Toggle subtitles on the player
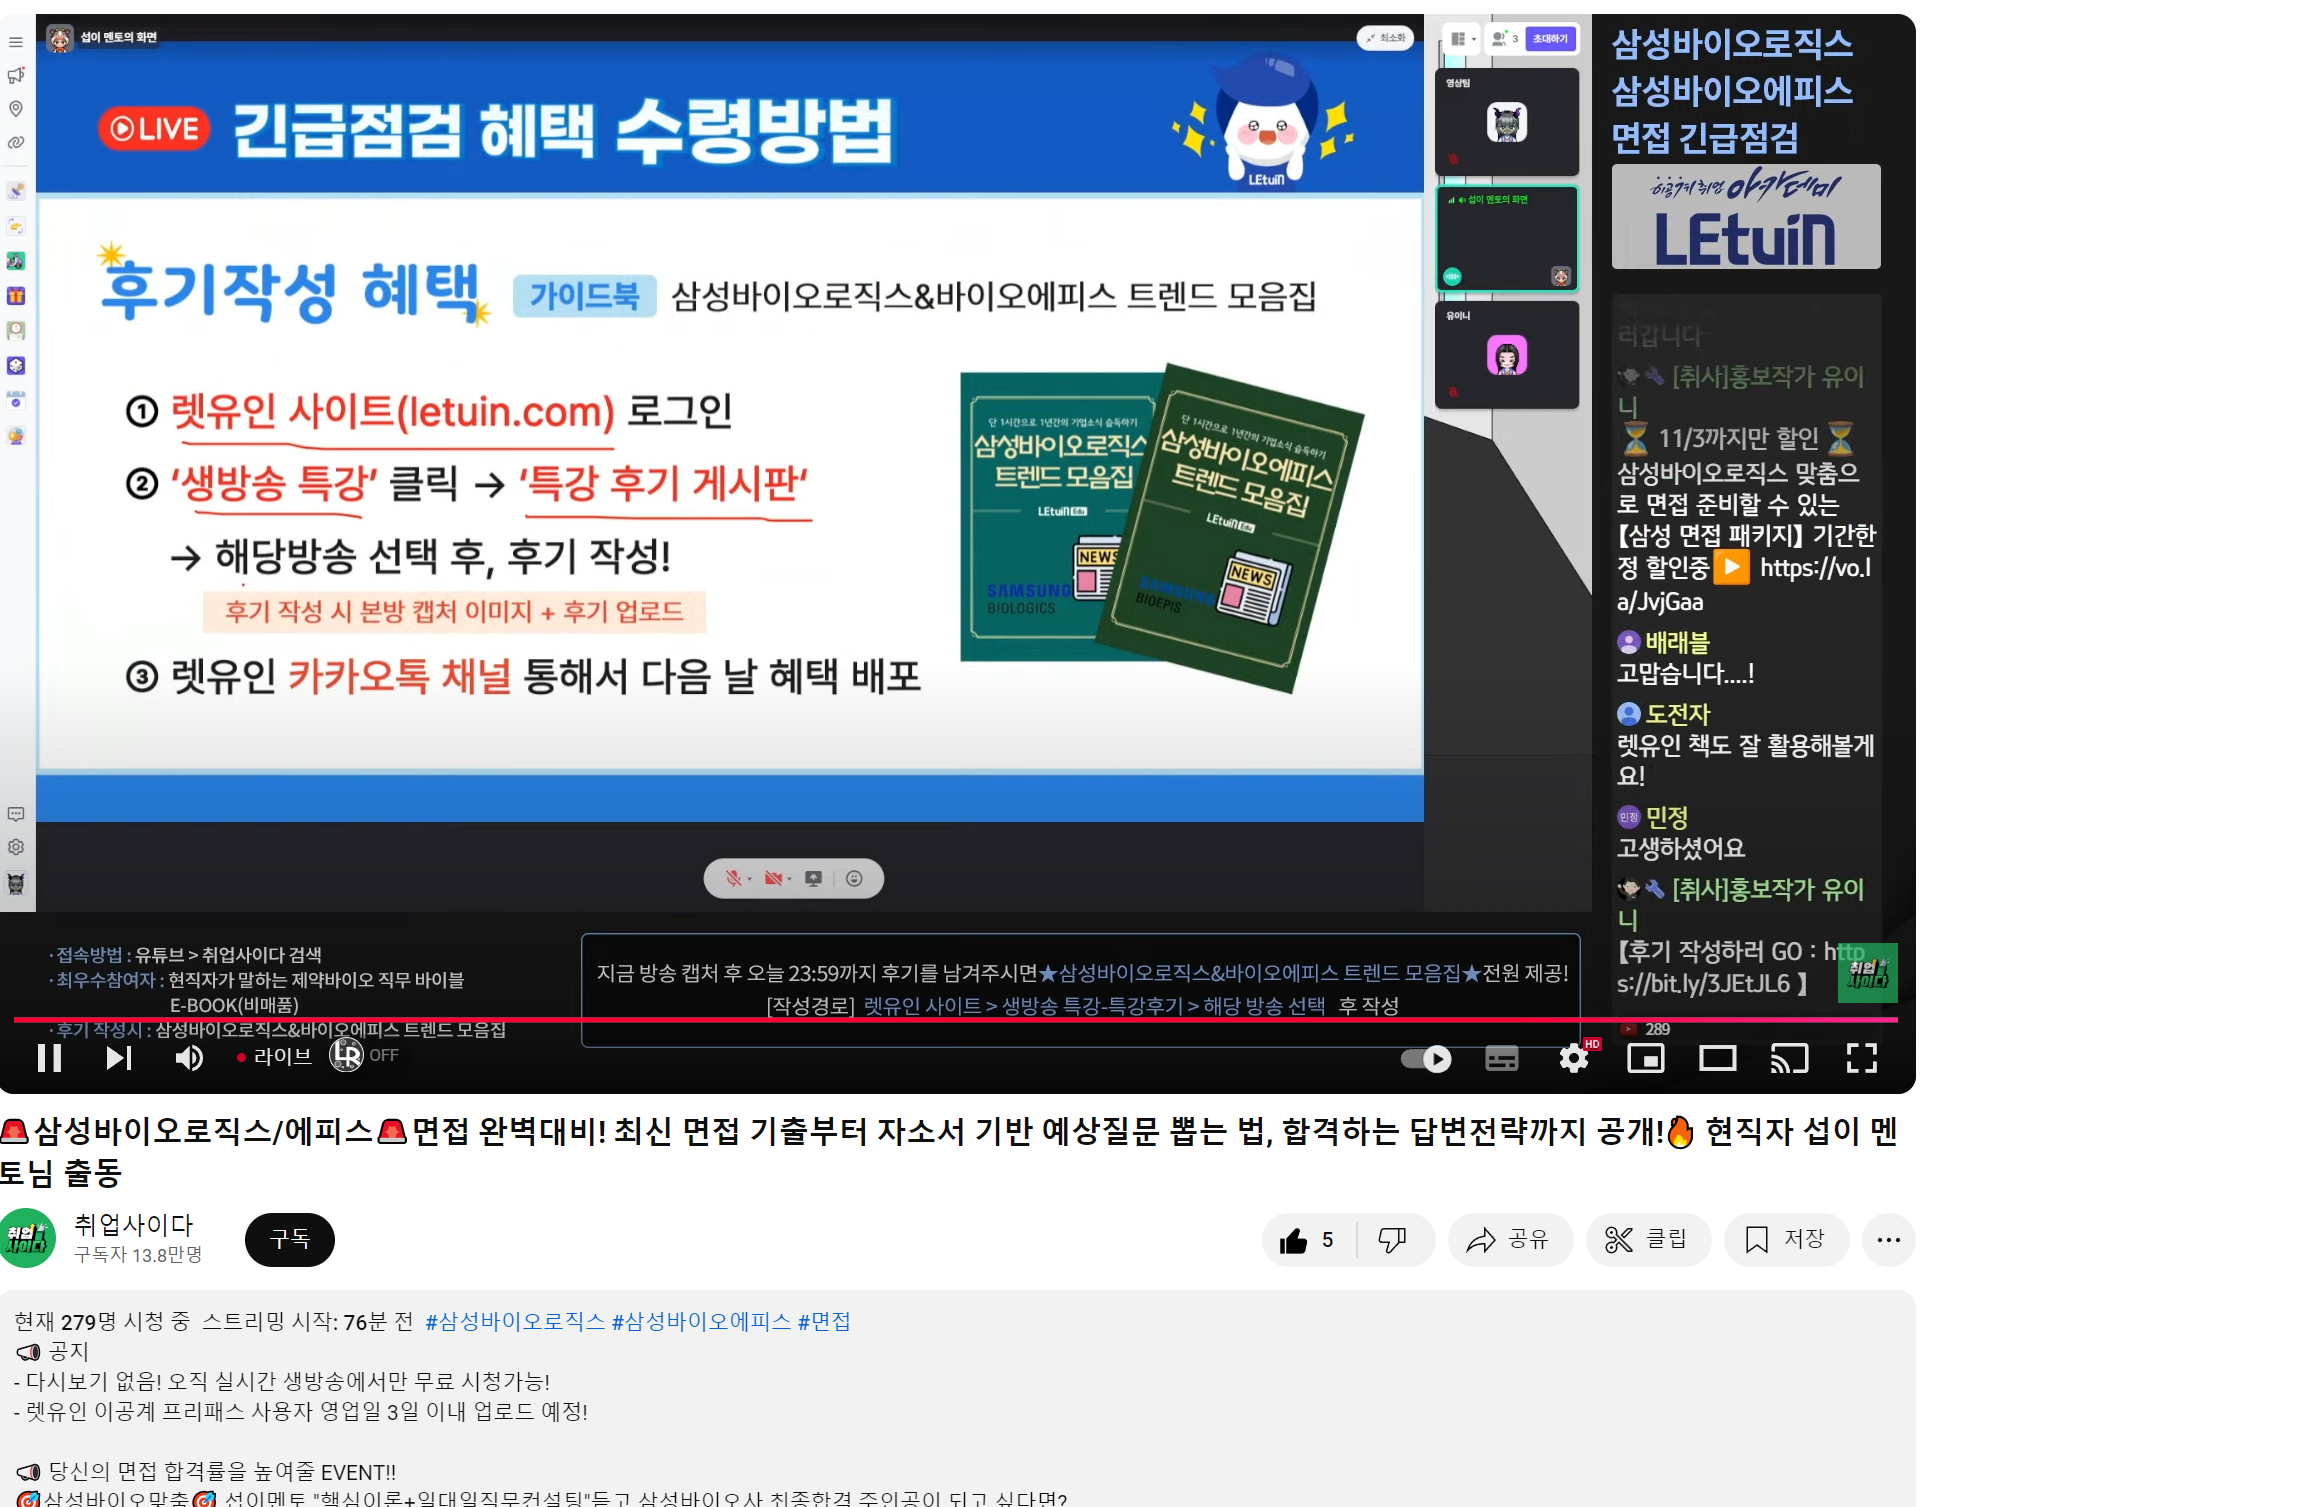Image resolution: width=2304 pixels, height=1507 pixels. tap(1501, 1059)
